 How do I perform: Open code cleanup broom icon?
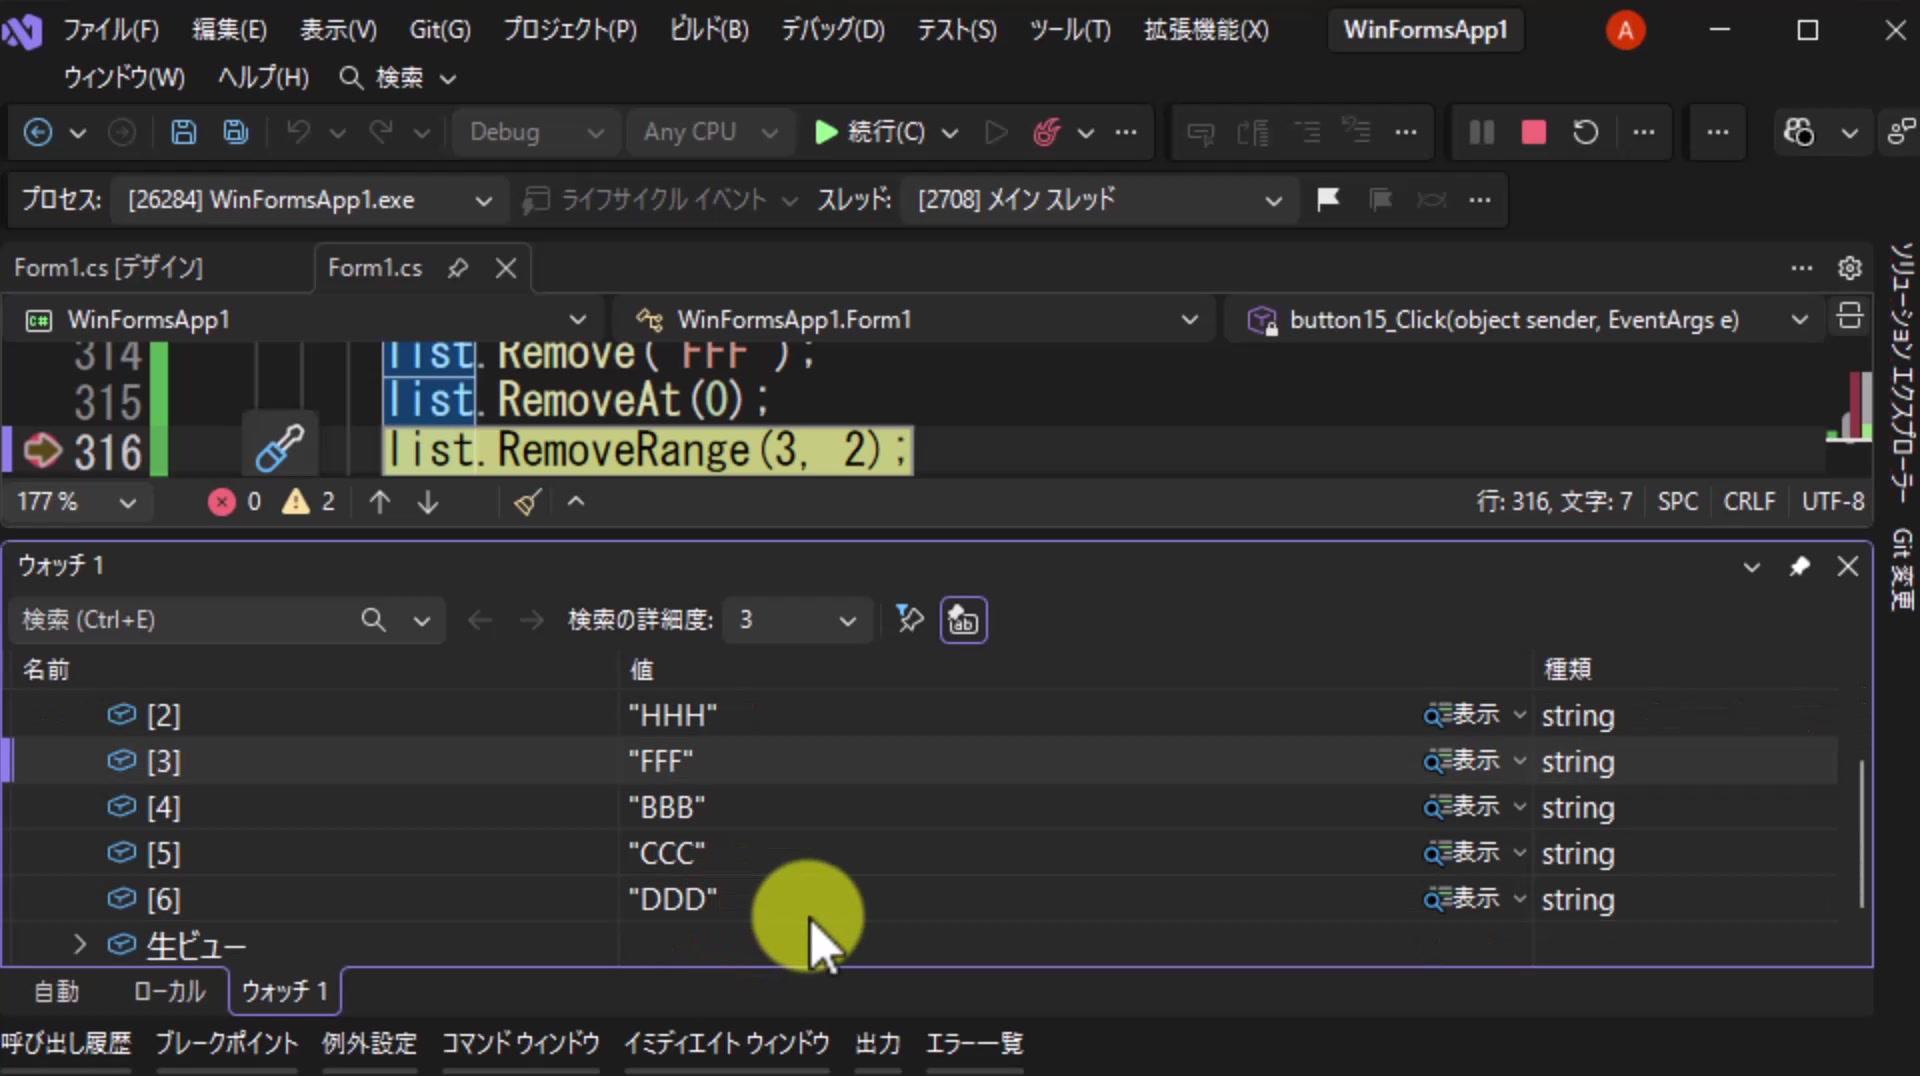528,501
